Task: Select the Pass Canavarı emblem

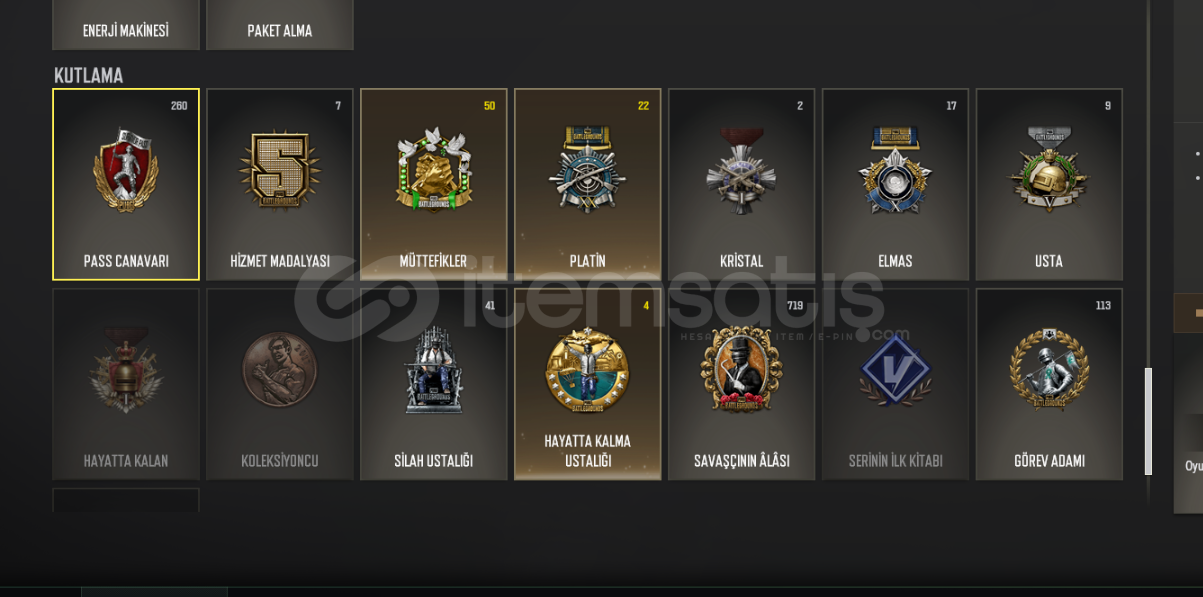Action: pyautogui.click(x=126, y=184)
